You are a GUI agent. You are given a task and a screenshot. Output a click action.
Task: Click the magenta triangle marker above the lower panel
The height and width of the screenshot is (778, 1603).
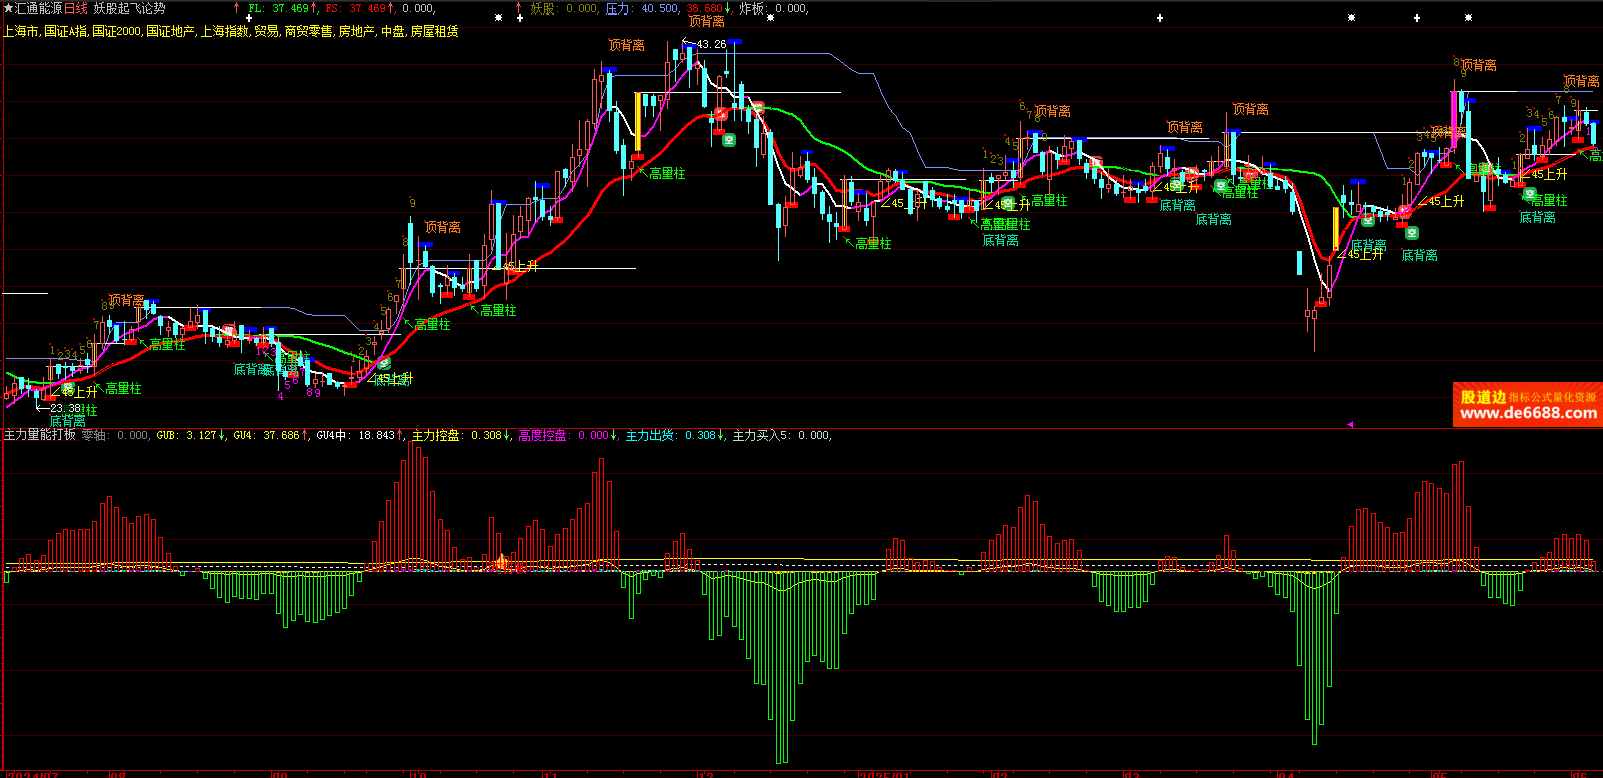point(1350,425)
